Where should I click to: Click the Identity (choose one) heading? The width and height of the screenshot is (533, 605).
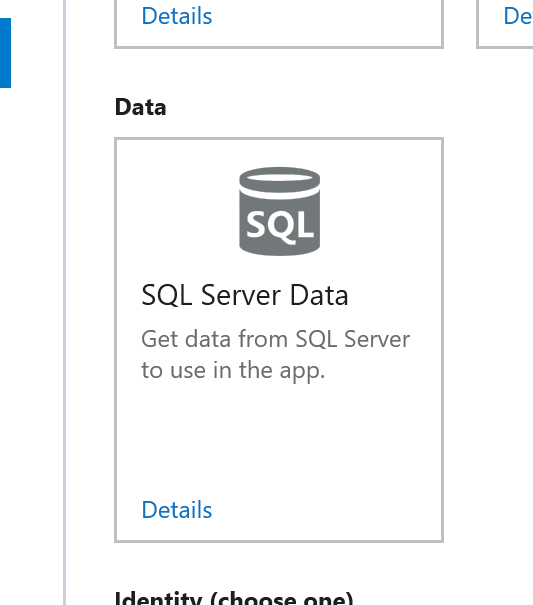[x=234, y=597]
